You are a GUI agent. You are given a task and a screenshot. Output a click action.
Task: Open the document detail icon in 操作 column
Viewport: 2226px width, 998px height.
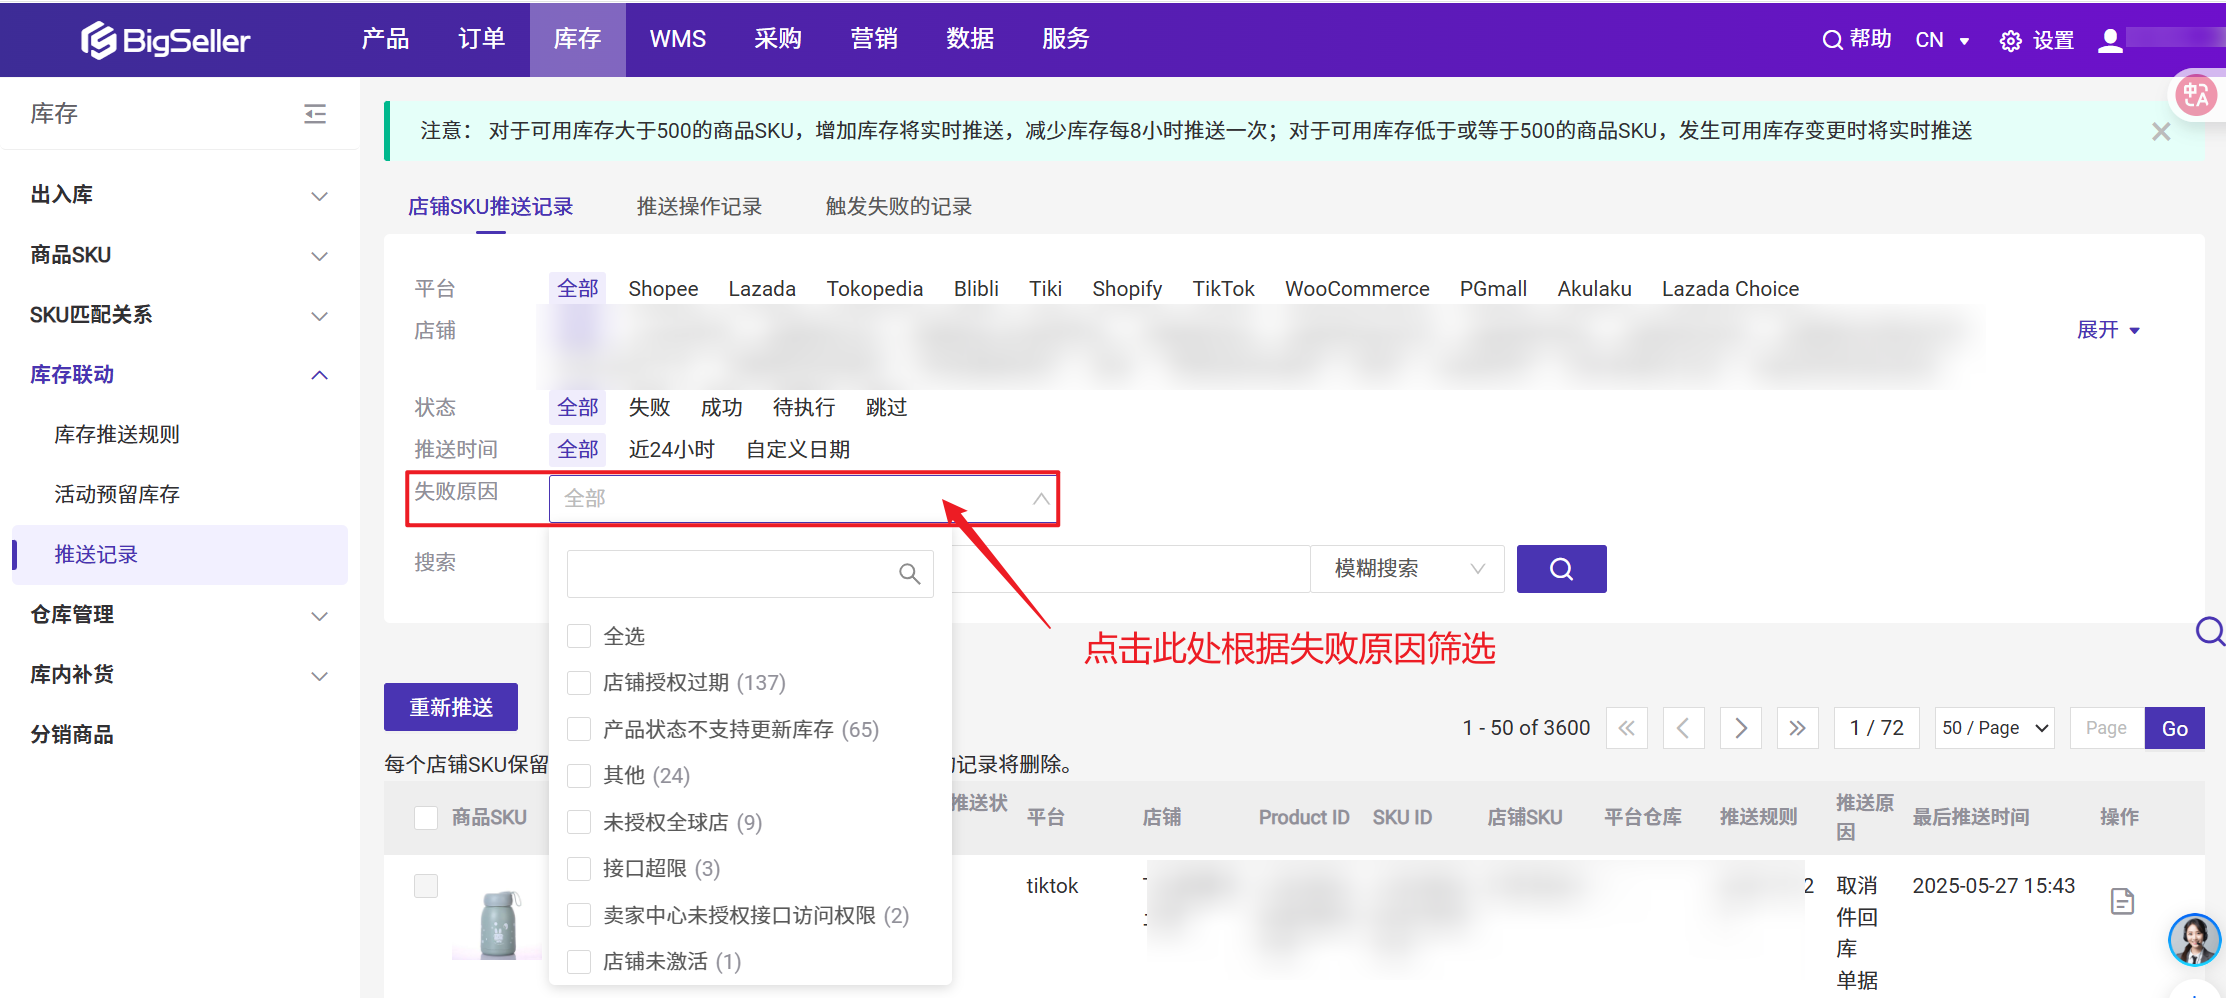[x=2122, y=901]
